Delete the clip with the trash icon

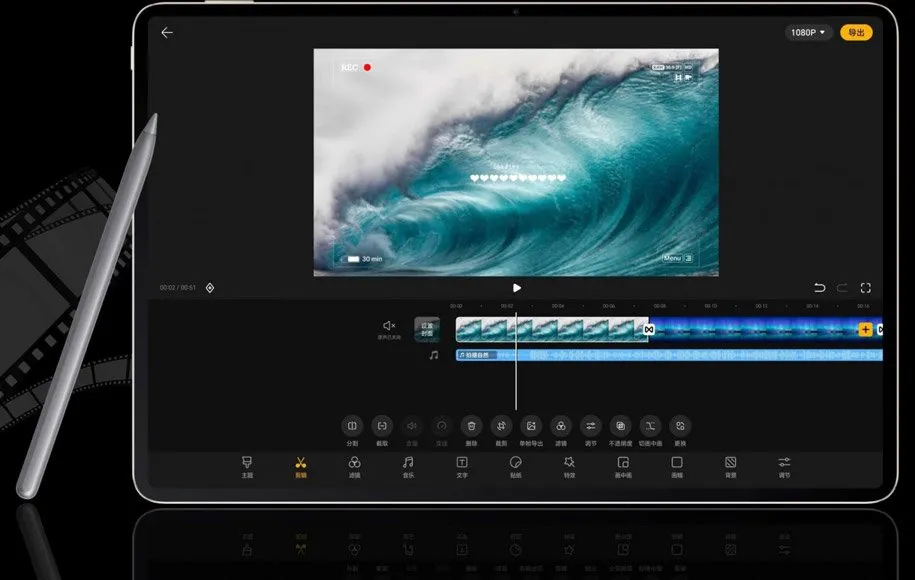pos(472,426)
